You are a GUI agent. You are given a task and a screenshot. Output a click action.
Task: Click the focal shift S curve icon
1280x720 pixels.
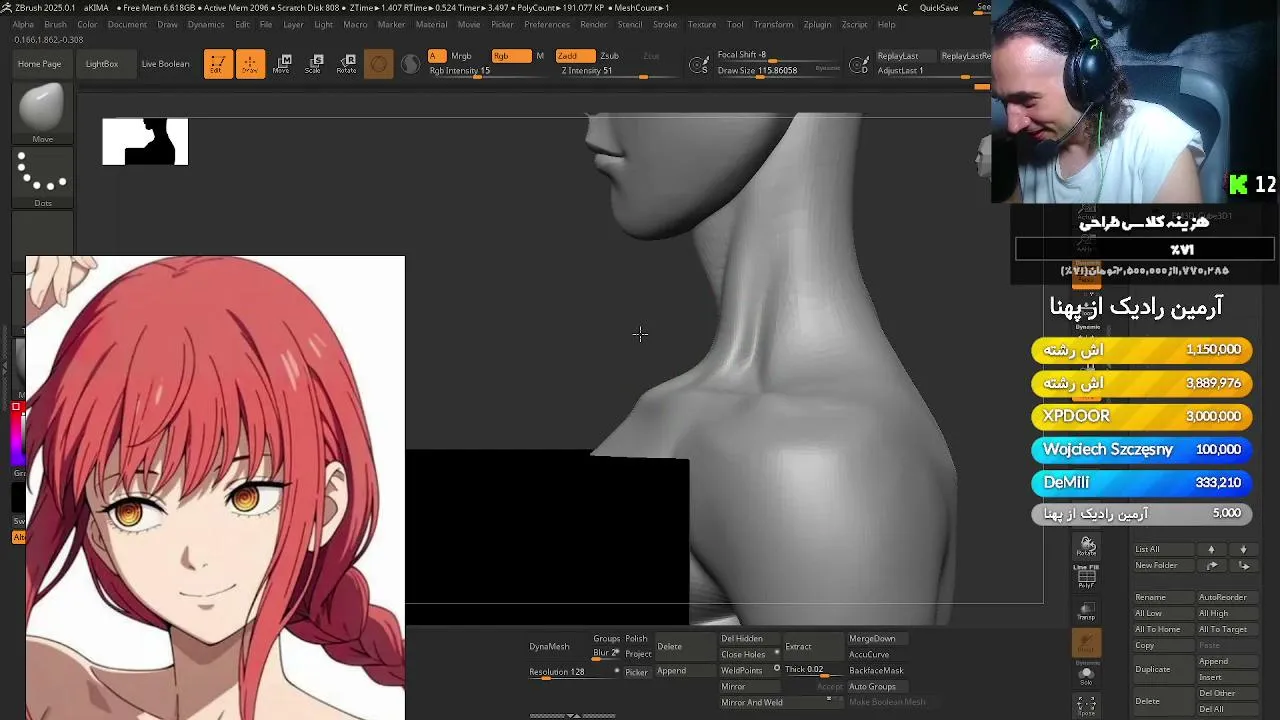pyautogui.click(x=700, y=65)
